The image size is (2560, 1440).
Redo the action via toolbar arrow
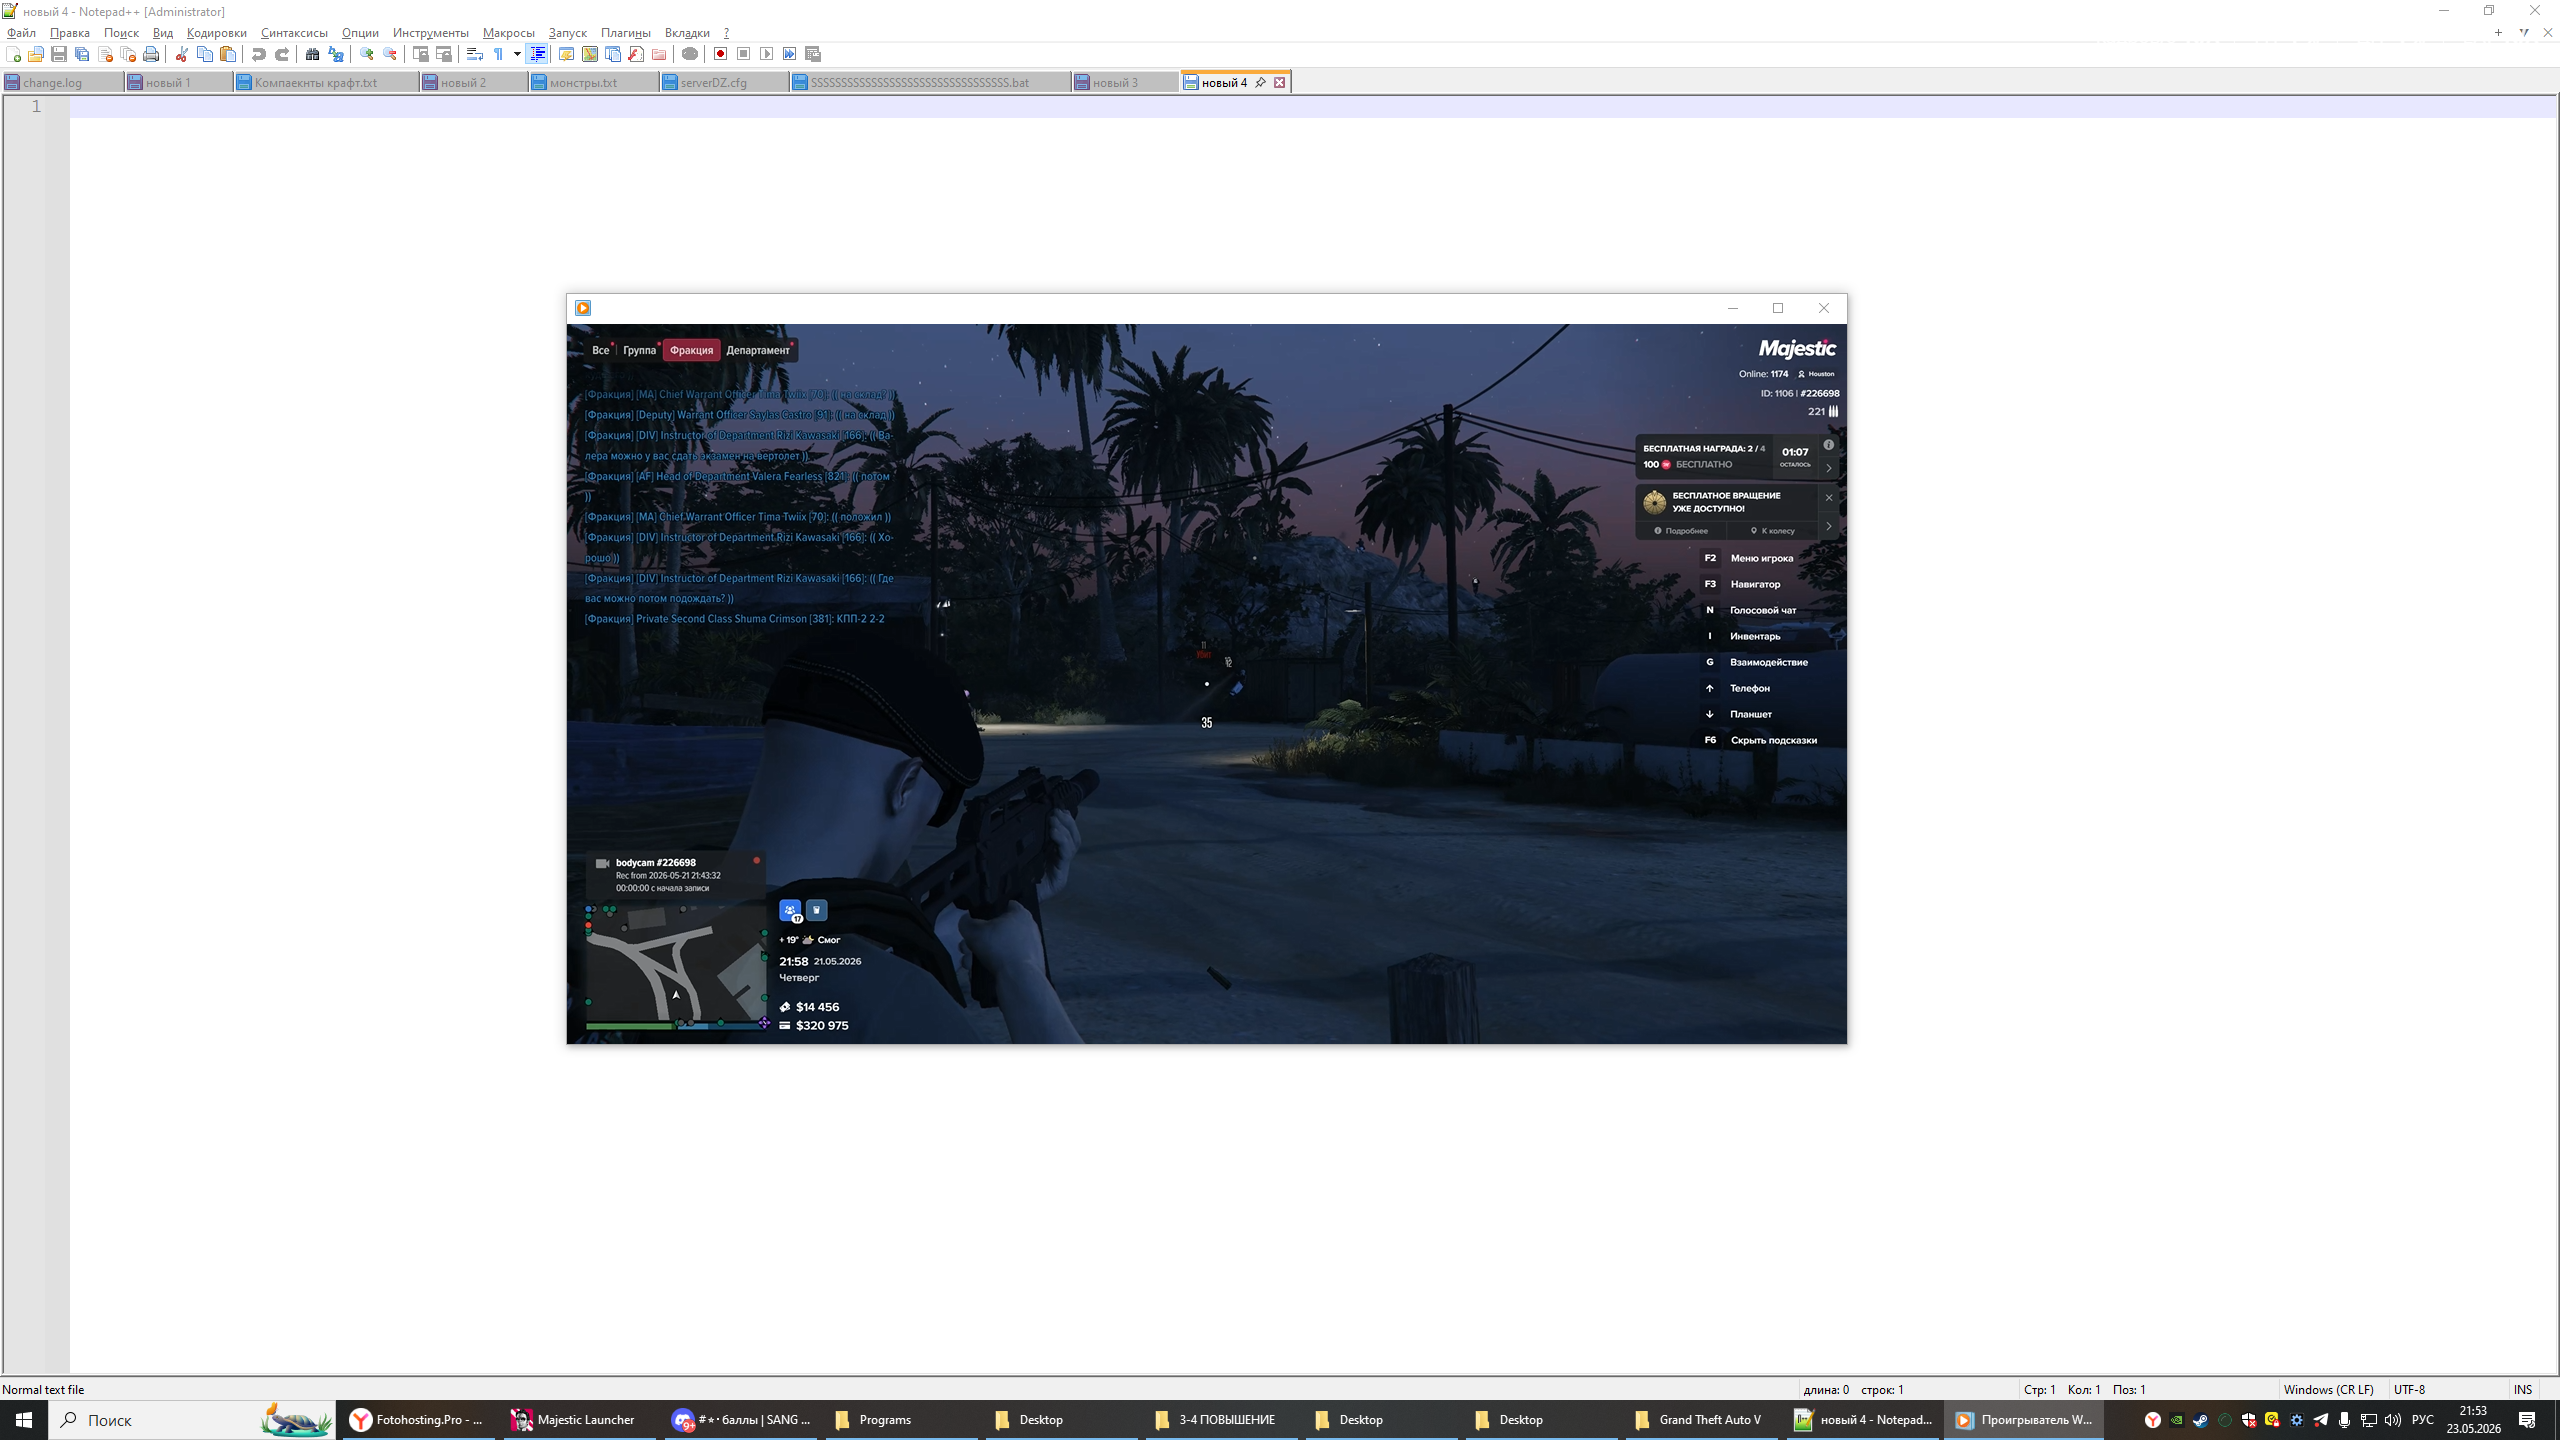point(282,54)
